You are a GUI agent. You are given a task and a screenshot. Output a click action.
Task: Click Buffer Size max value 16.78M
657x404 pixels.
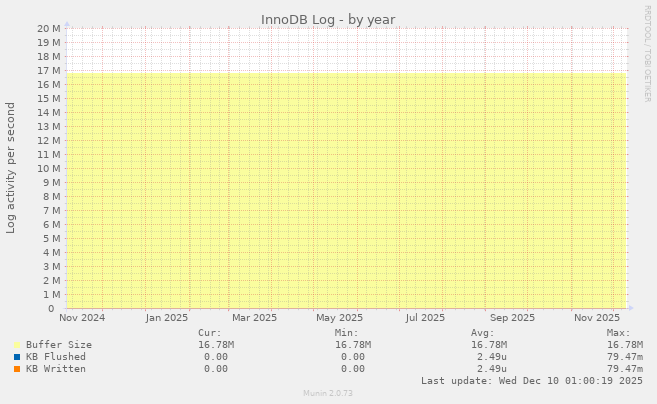click(625, 345)
